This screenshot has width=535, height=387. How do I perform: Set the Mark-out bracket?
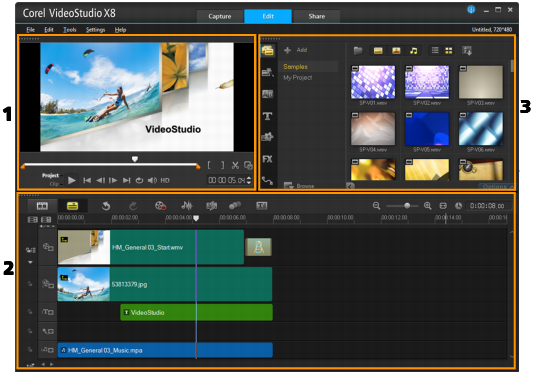(x=222, y=166)
